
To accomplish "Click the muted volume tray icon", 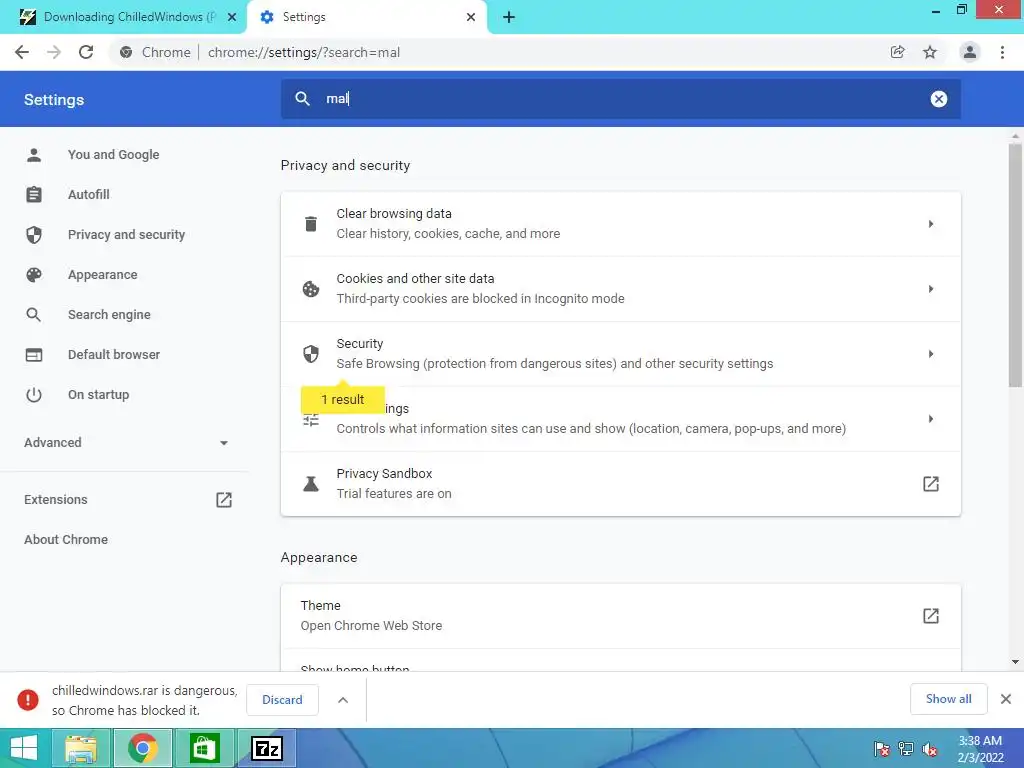I will (x=929, y=749).
